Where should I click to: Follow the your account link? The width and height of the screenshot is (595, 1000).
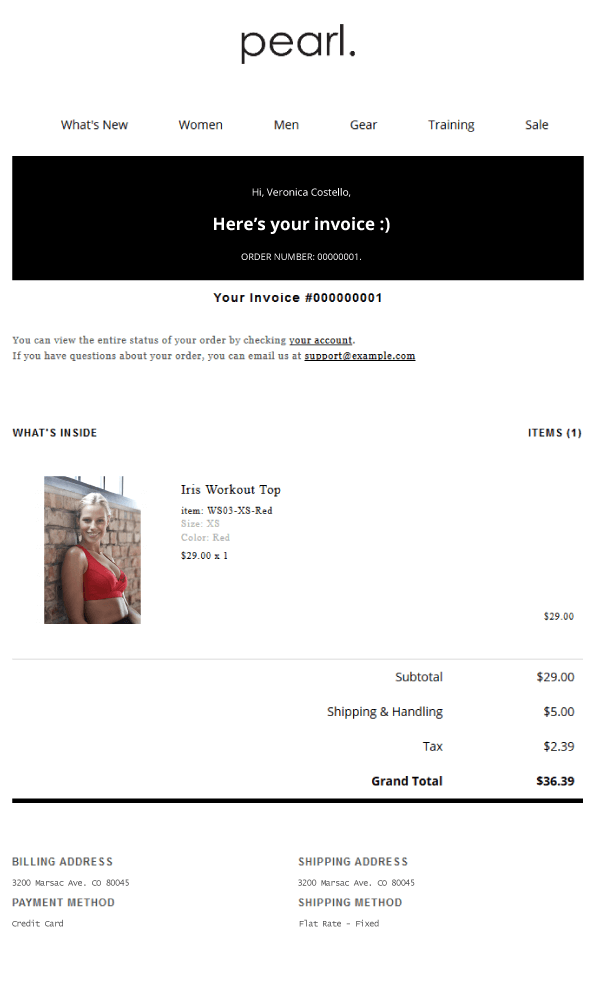320,341
